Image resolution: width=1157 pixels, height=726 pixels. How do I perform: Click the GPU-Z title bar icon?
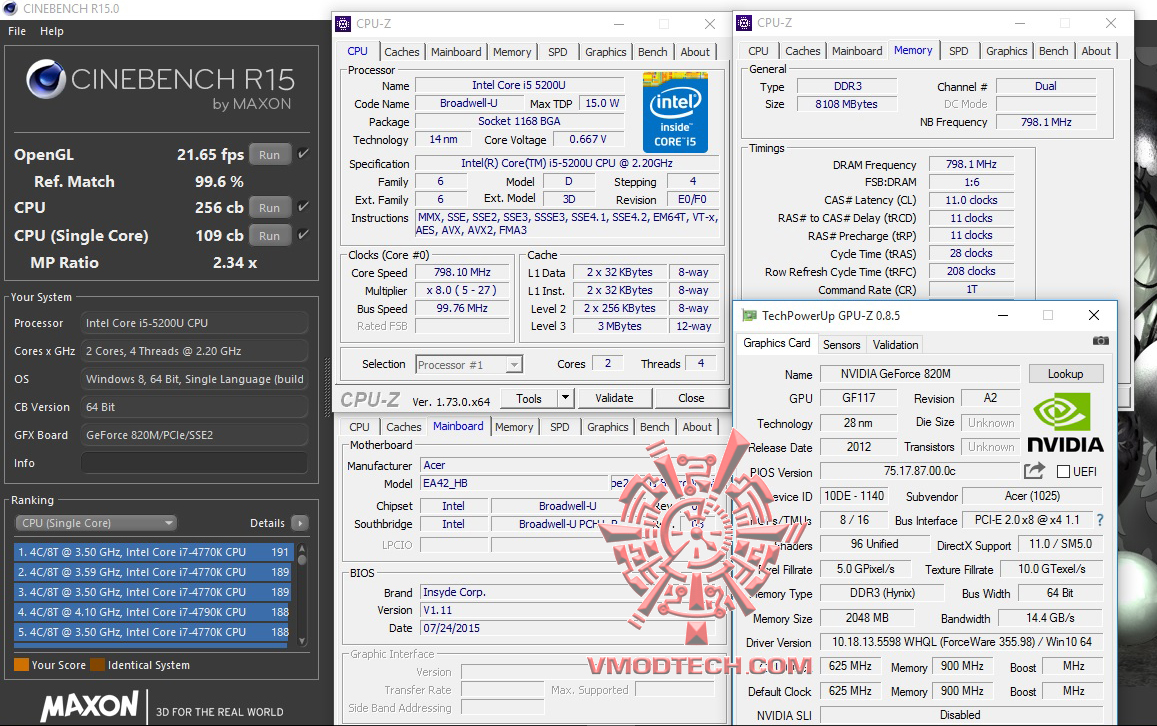click(750, 316)
